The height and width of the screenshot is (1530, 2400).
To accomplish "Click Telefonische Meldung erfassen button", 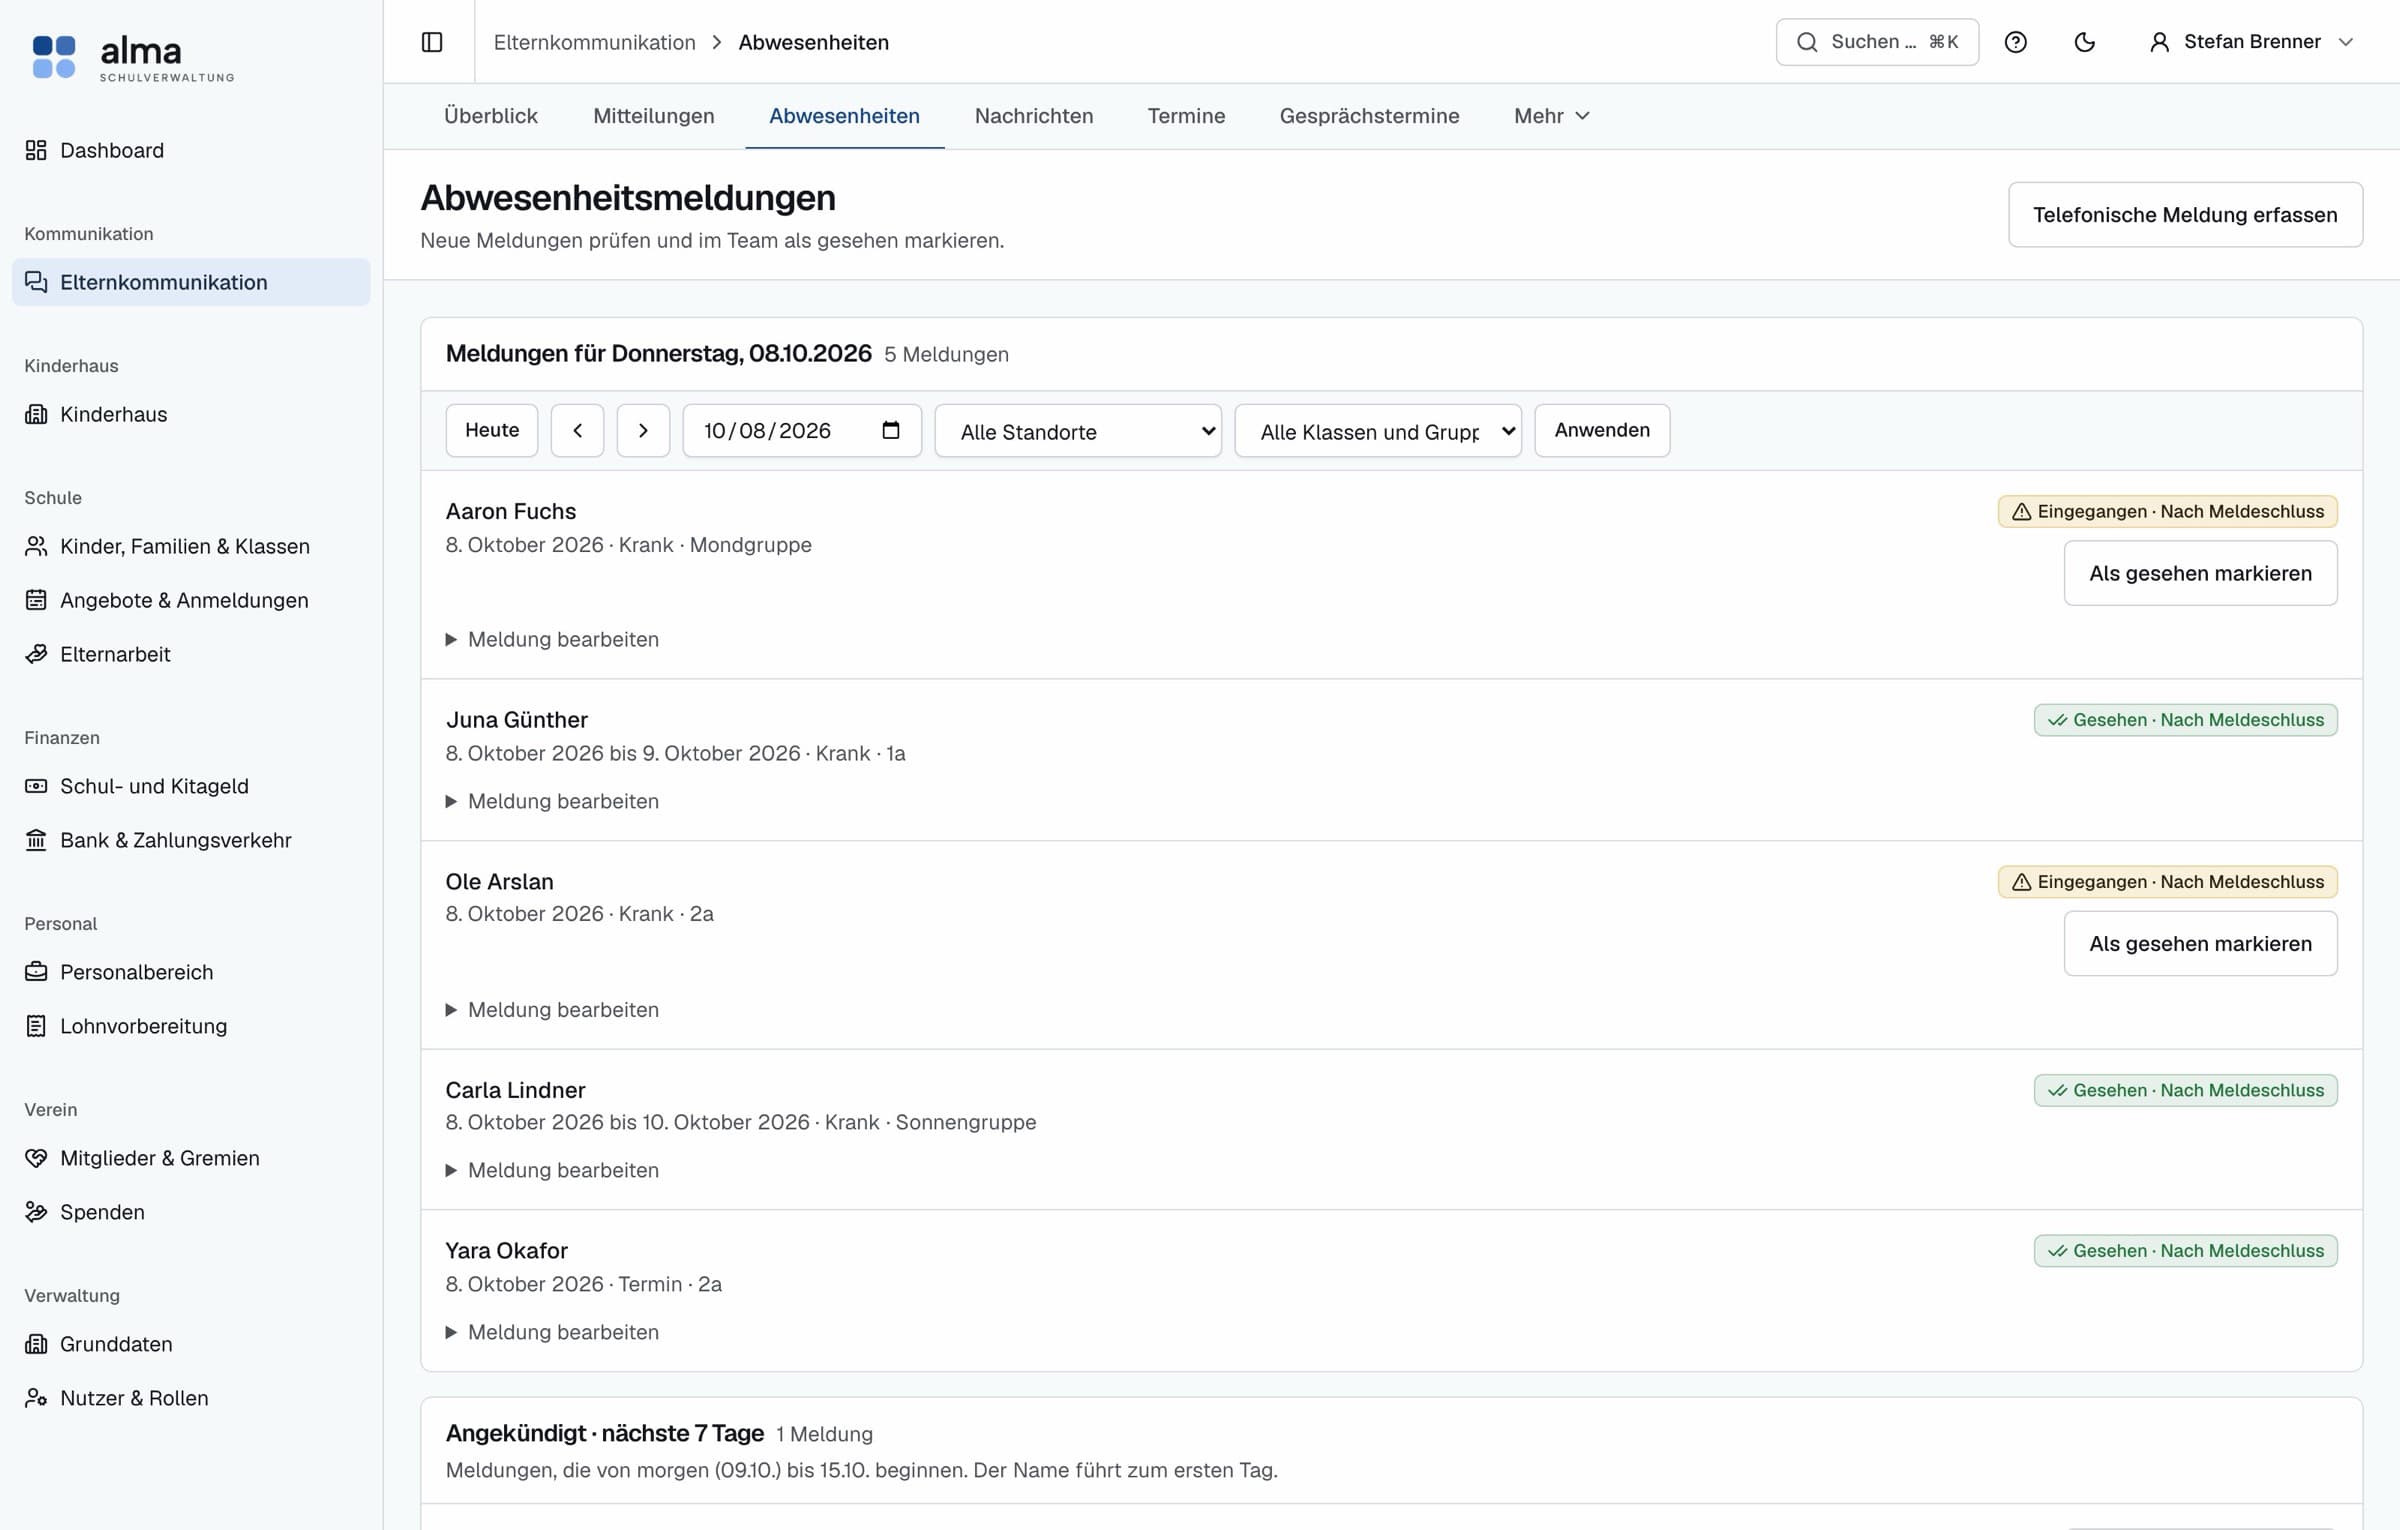I will 2185,215.
